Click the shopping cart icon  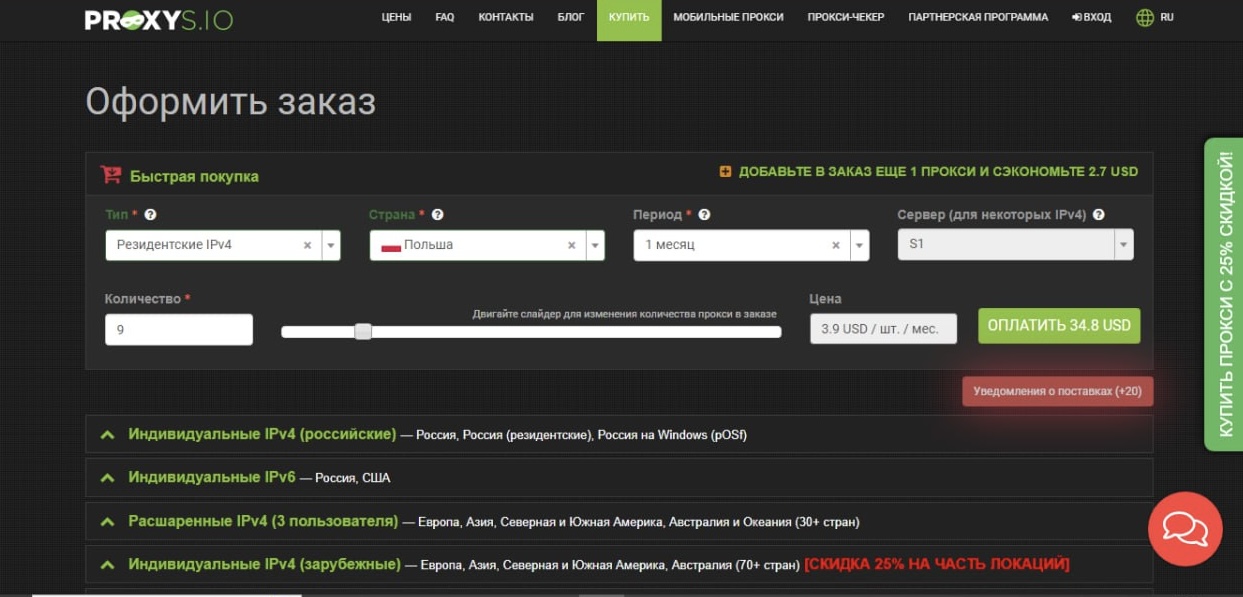111,175
